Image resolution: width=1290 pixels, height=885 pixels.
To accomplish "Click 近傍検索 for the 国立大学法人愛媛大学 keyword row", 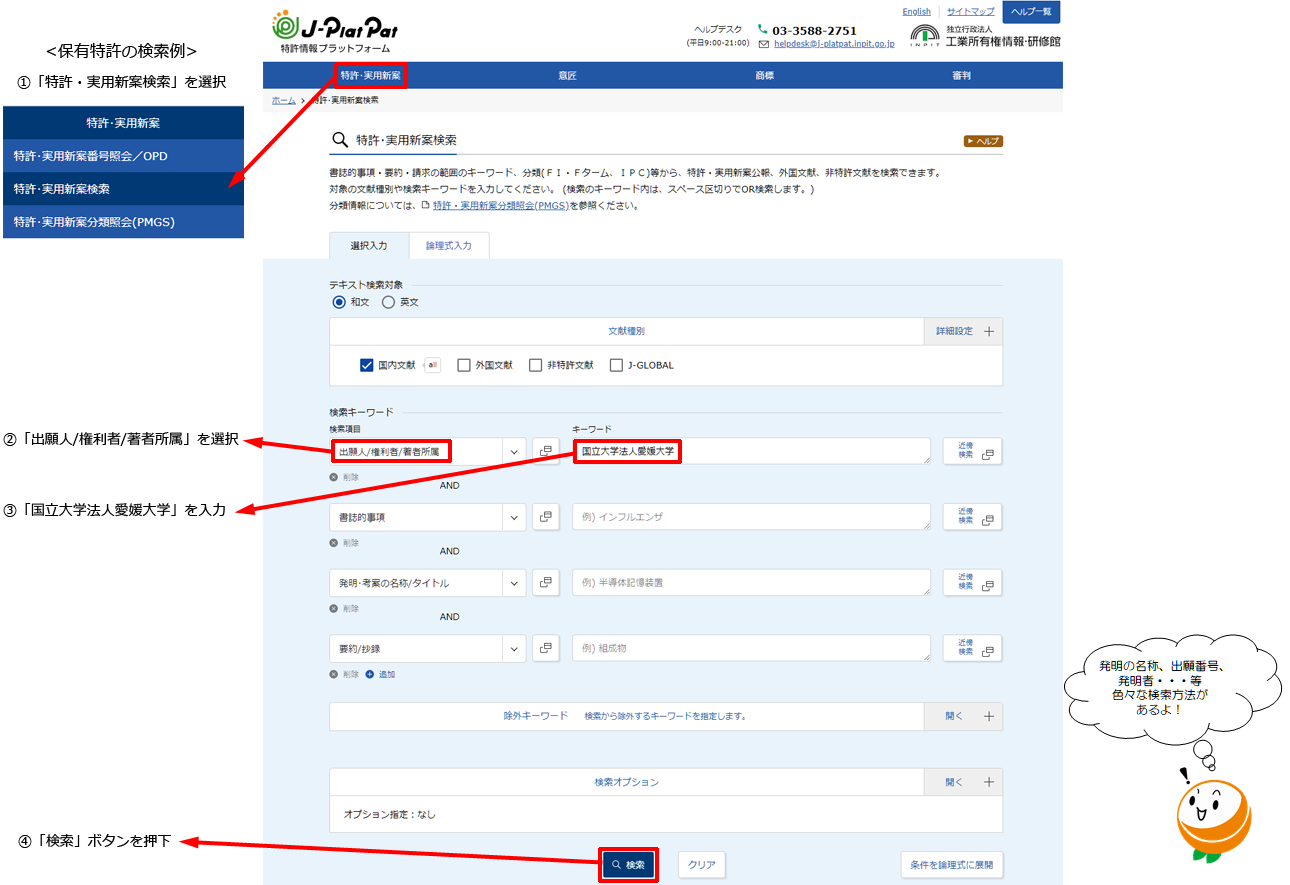I will click(972, 452).
